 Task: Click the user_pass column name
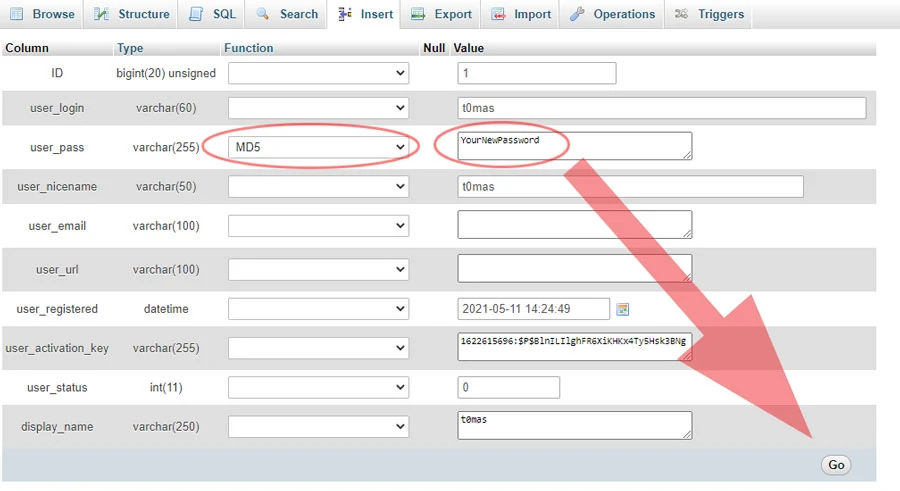tap(57, 148)
